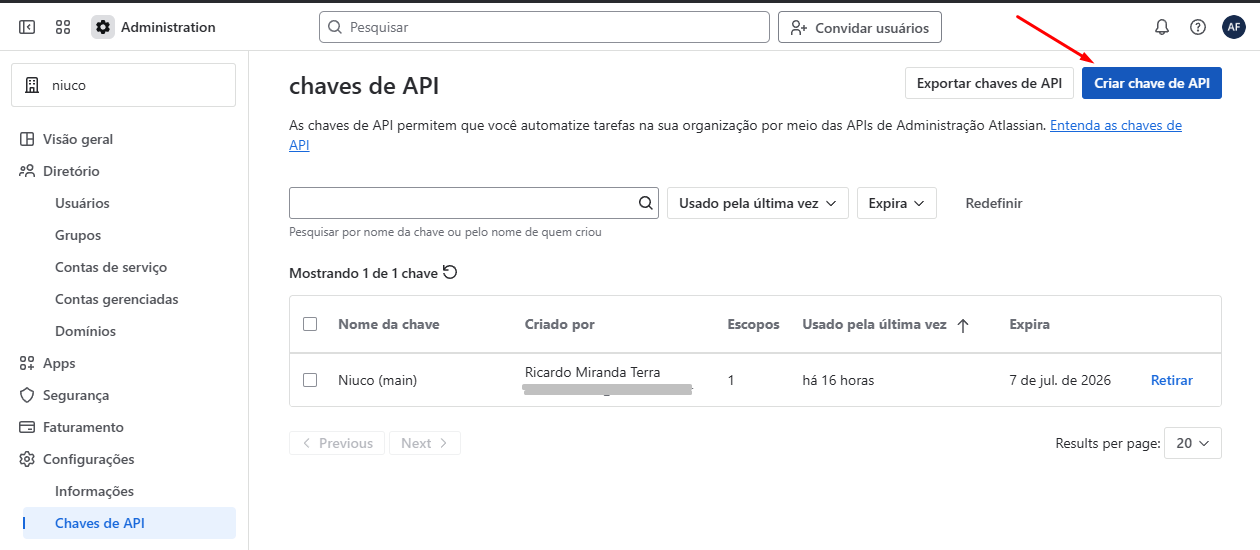
Task: Click Exportar chaves de API
Action: [x=989, y=83]
